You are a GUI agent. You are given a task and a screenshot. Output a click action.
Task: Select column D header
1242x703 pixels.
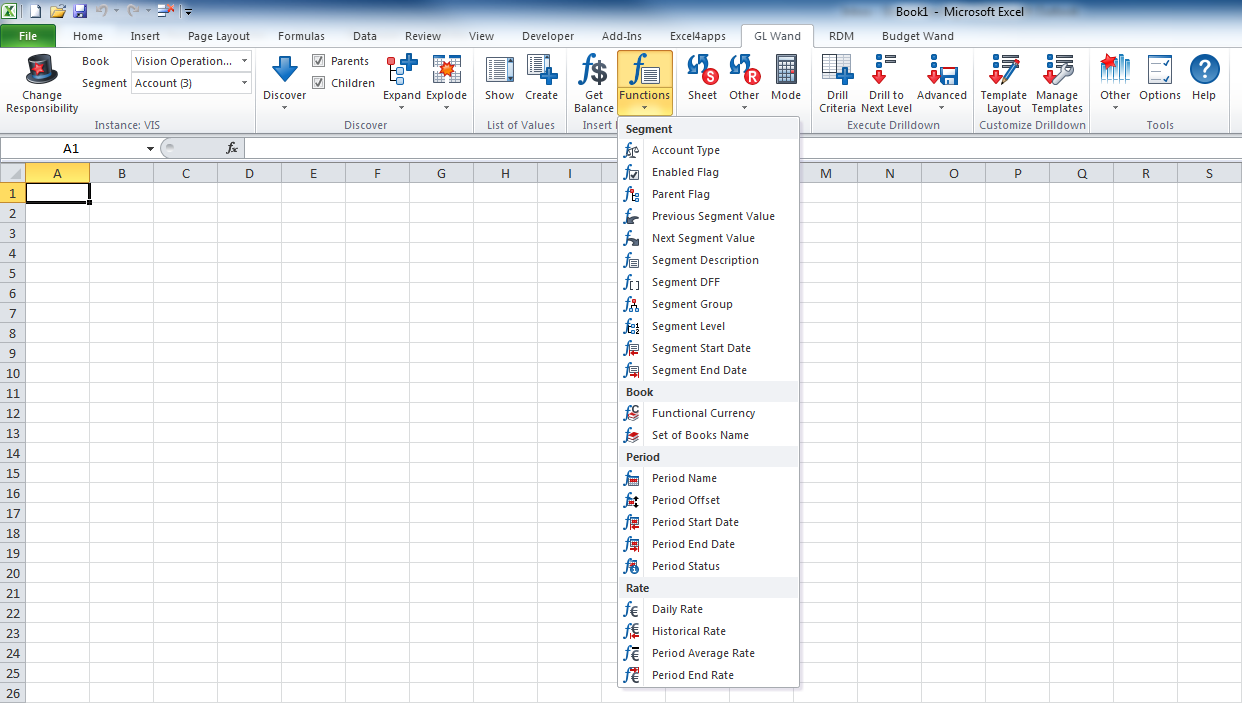(x=249, y=174)
